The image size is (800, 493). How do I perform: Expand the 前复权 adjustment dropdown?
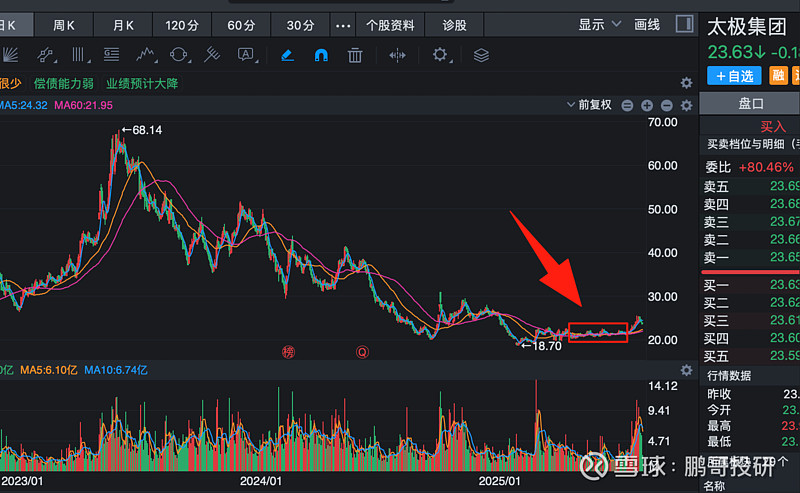pos(589,105)
